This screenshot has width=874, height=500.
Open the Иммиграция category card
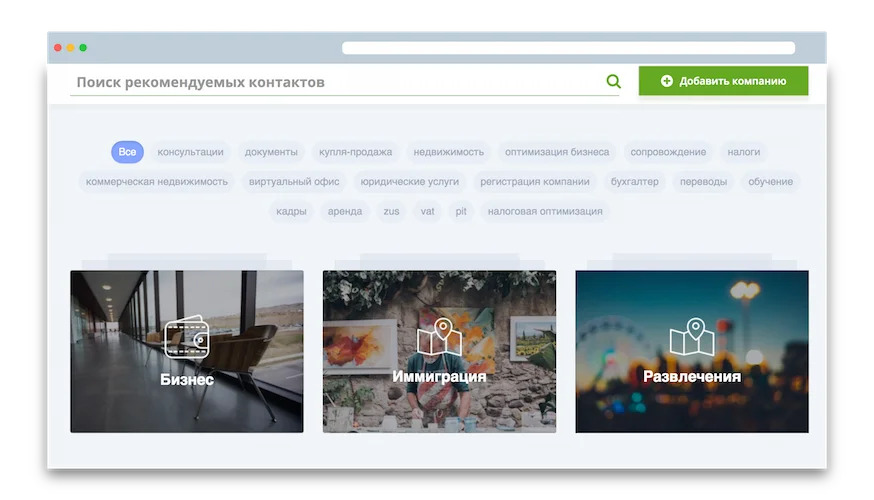coord(439,351)
